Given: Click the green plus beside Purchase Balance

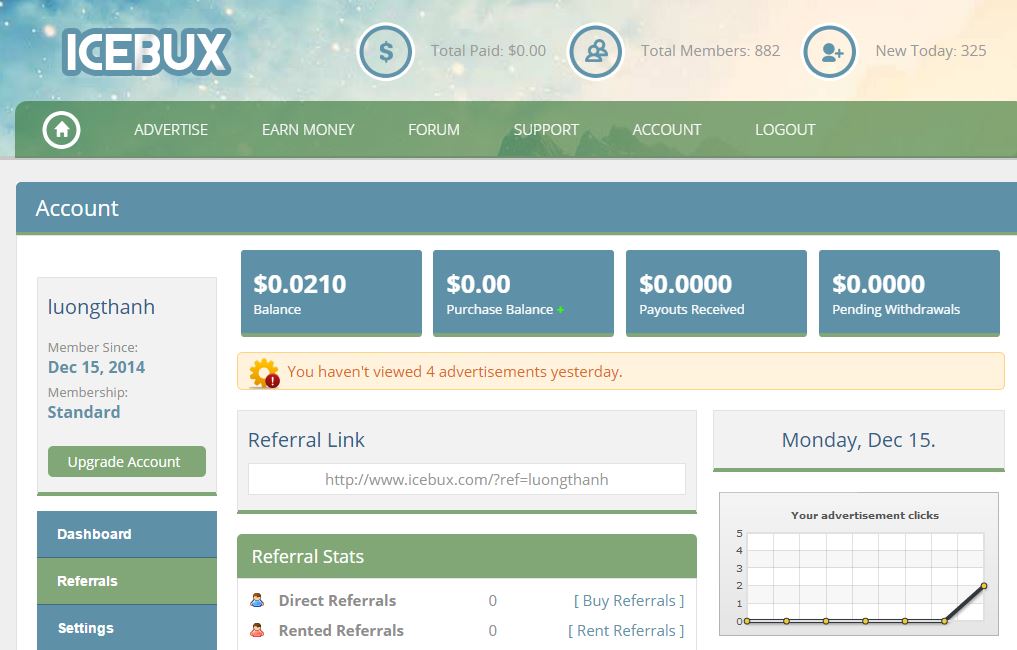Looking at the screenshot, I should (560, 310).
